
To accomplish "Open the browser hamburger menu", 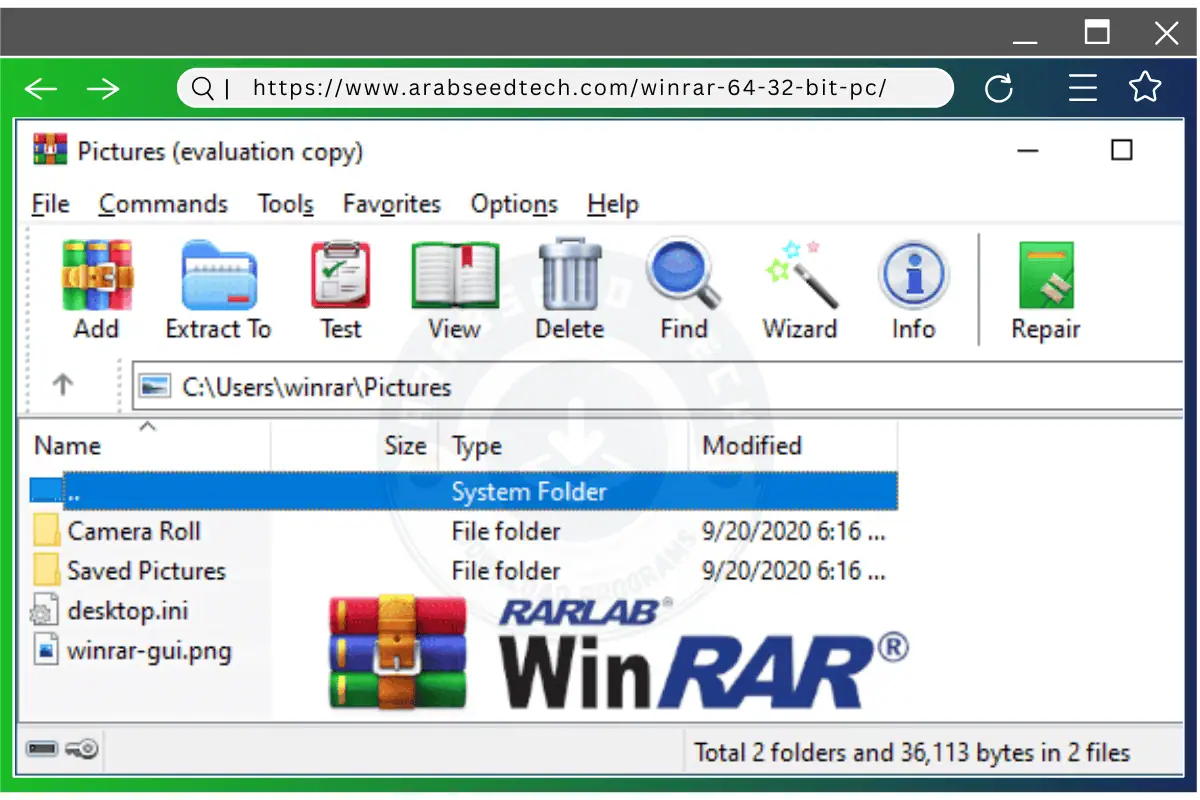I will click(1083, 88).
